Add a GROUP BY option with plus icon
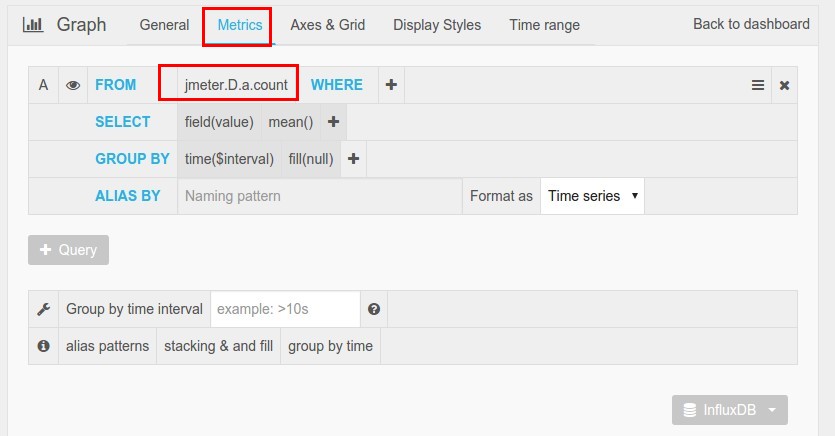This screenshot has height=436, width=835. [x=354, y=159]
